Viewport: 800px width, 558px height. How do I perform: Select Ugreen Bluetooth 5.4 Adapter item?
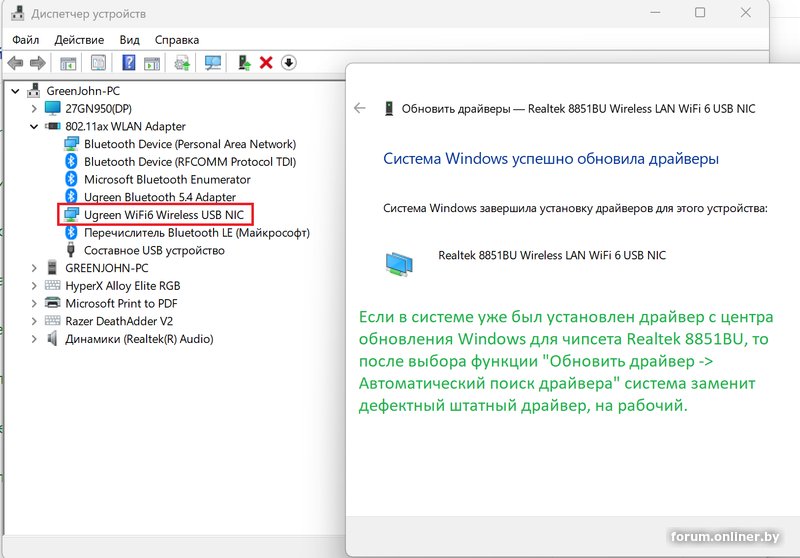coord(160,197)
